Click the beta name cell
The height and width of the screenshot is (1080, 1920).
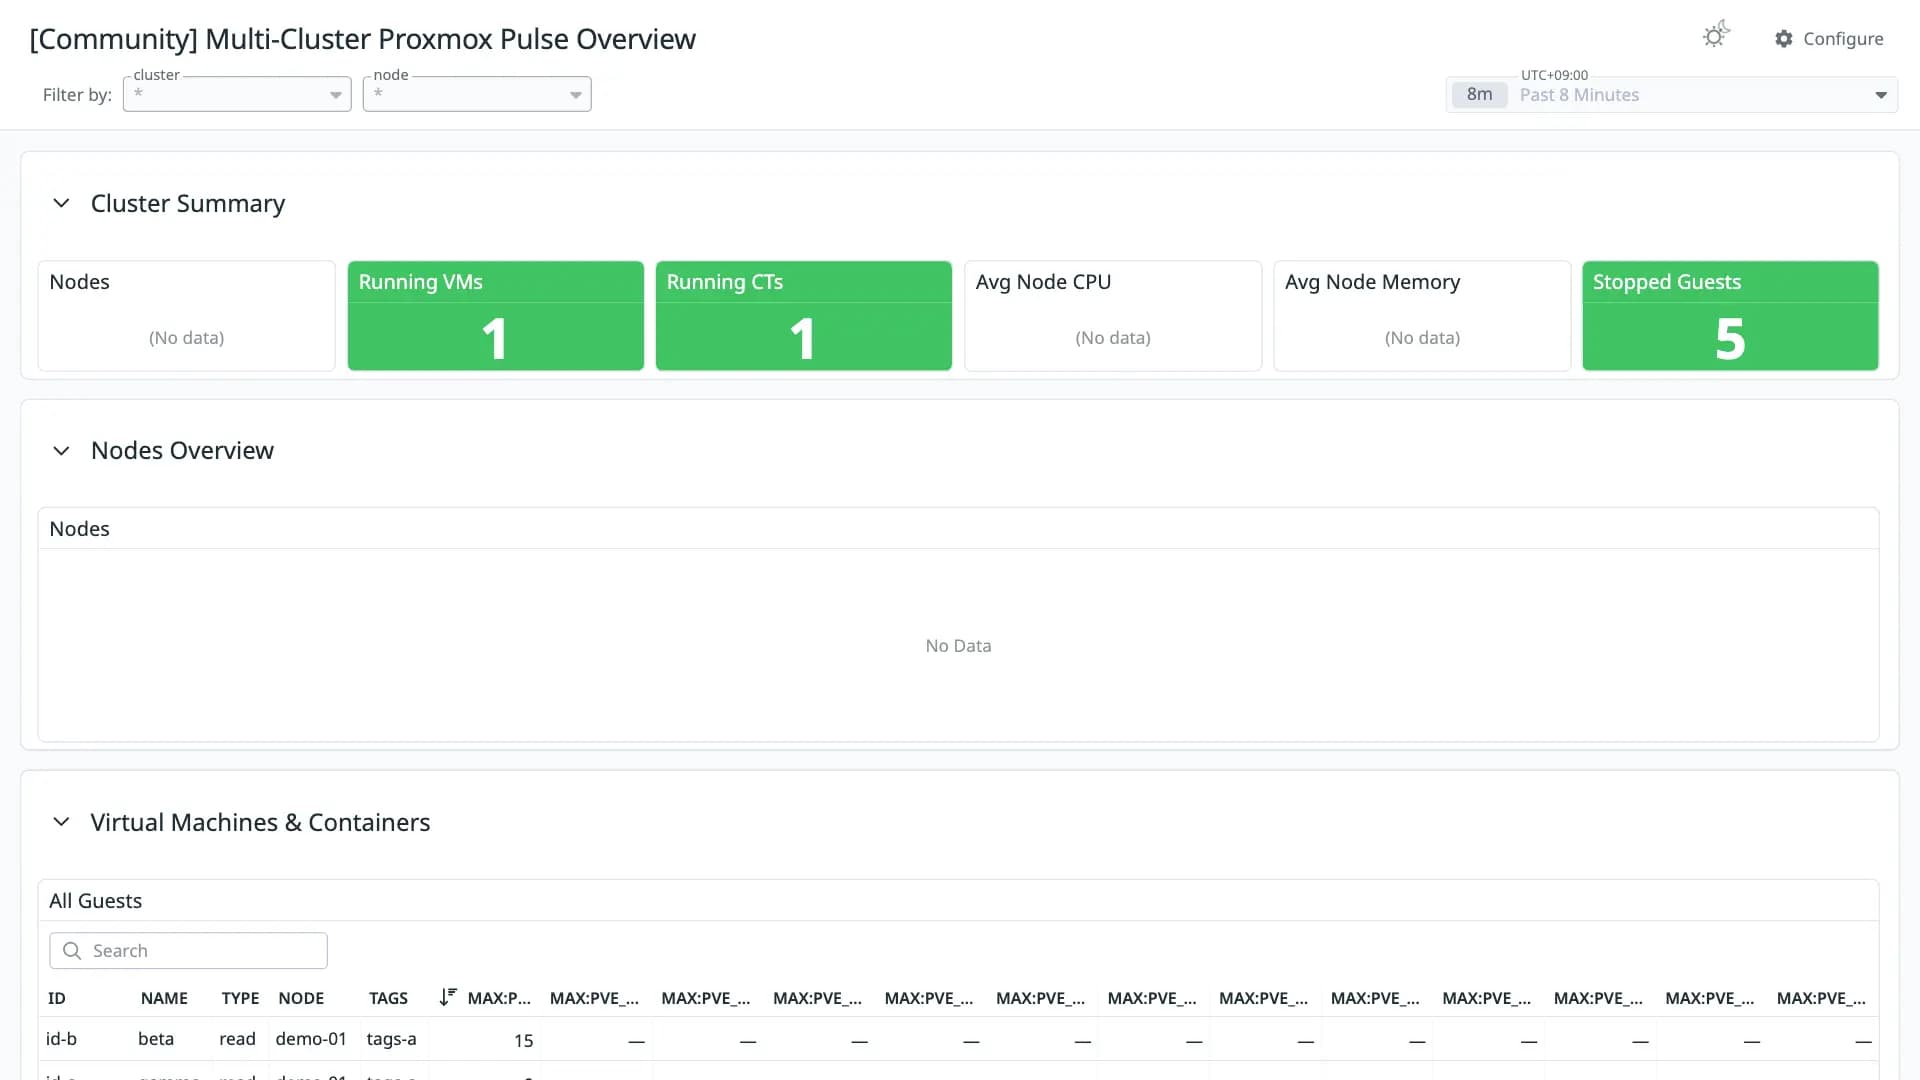(156, 1039)
